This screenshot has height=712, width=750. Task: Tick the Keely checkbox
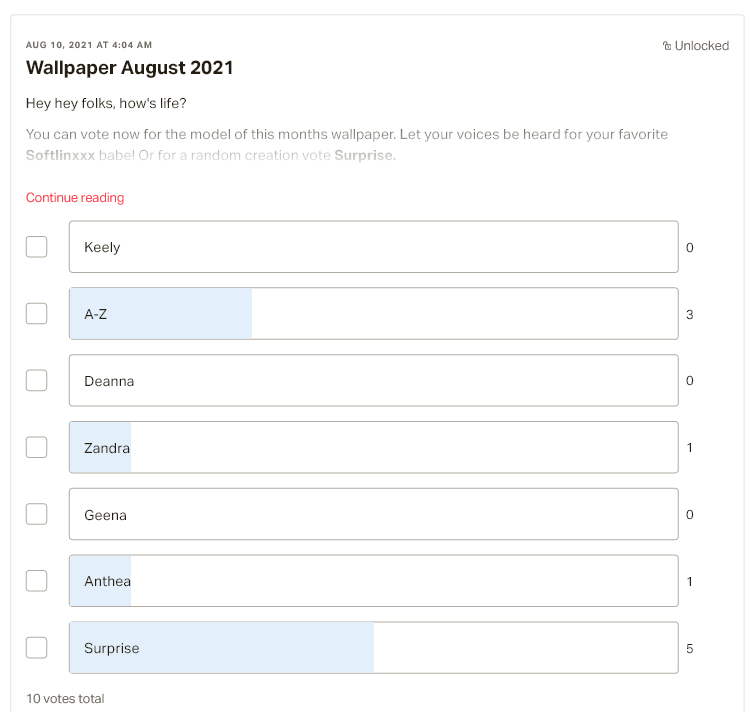coord(36,247)
